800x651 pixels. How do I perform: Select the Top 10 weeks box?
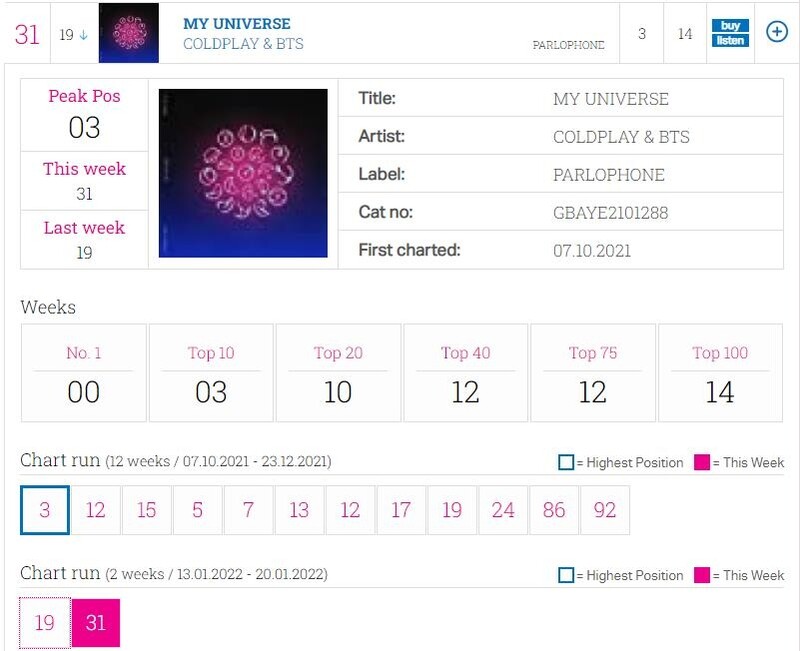coord(211,372)
